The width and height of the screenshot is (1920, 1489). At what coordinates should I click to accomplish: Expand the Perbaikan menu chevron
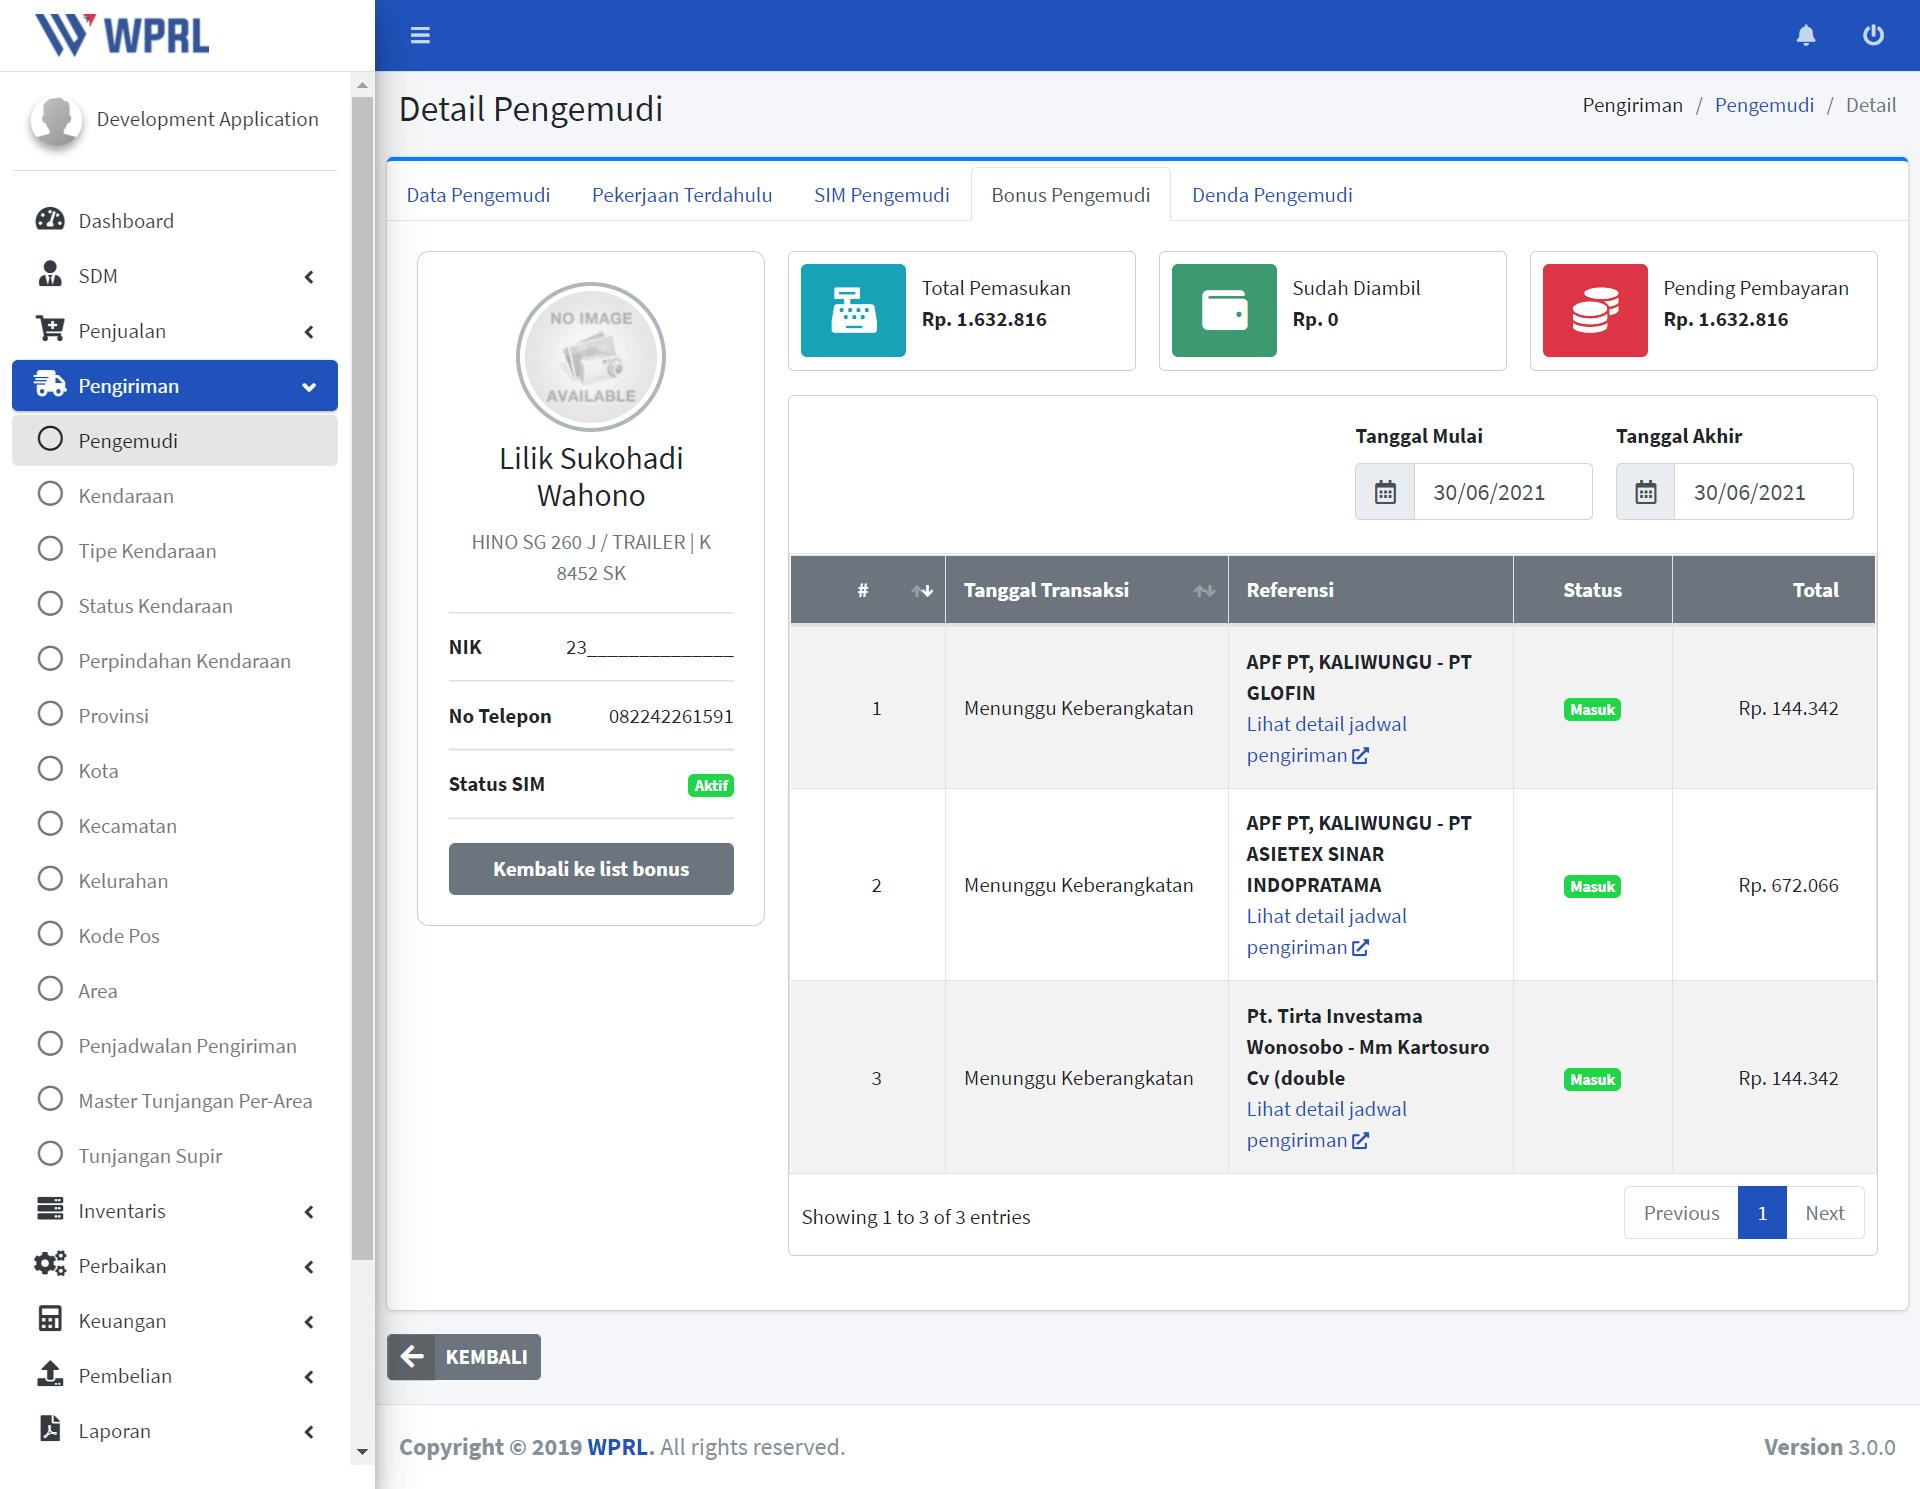[x=309, y=1267]
